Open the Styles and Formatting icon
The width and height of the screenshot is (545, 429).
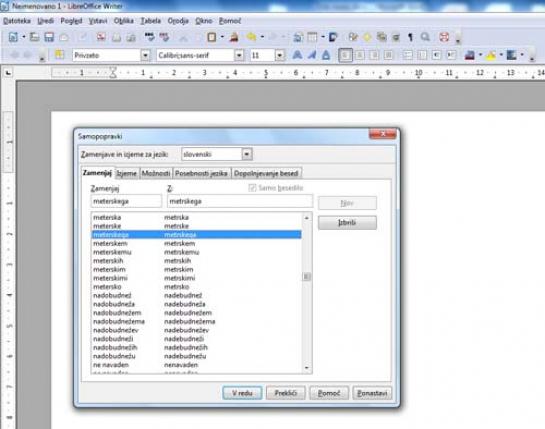59,55
